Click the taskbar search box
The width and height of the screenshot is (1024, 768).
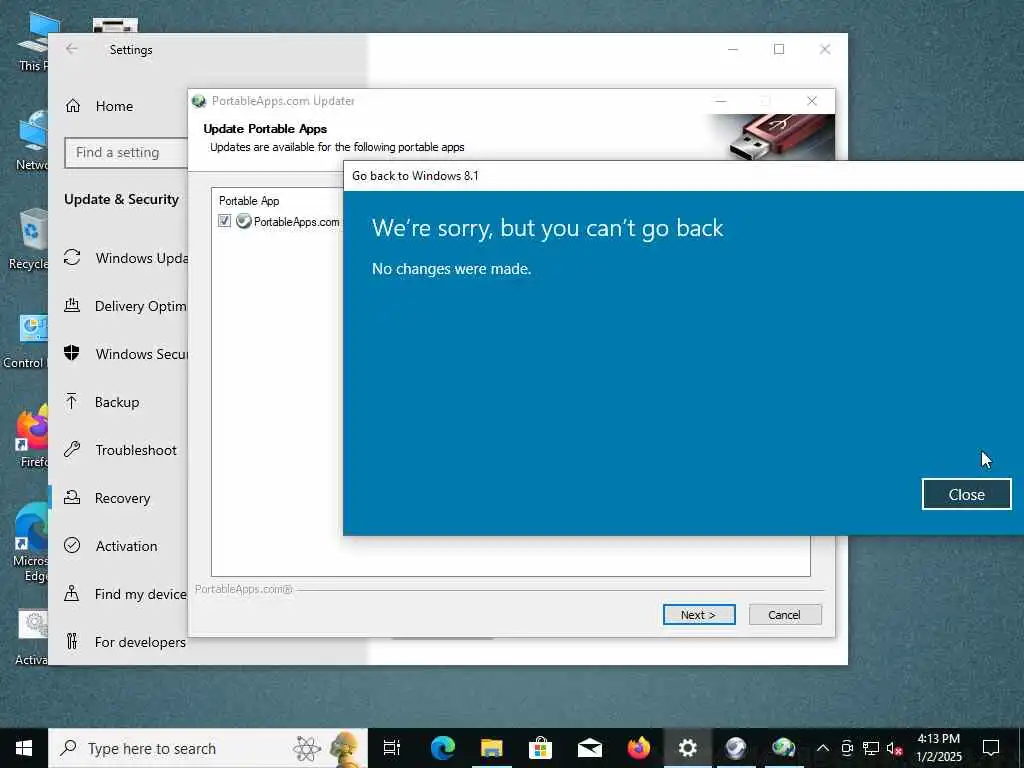(208, 748)
